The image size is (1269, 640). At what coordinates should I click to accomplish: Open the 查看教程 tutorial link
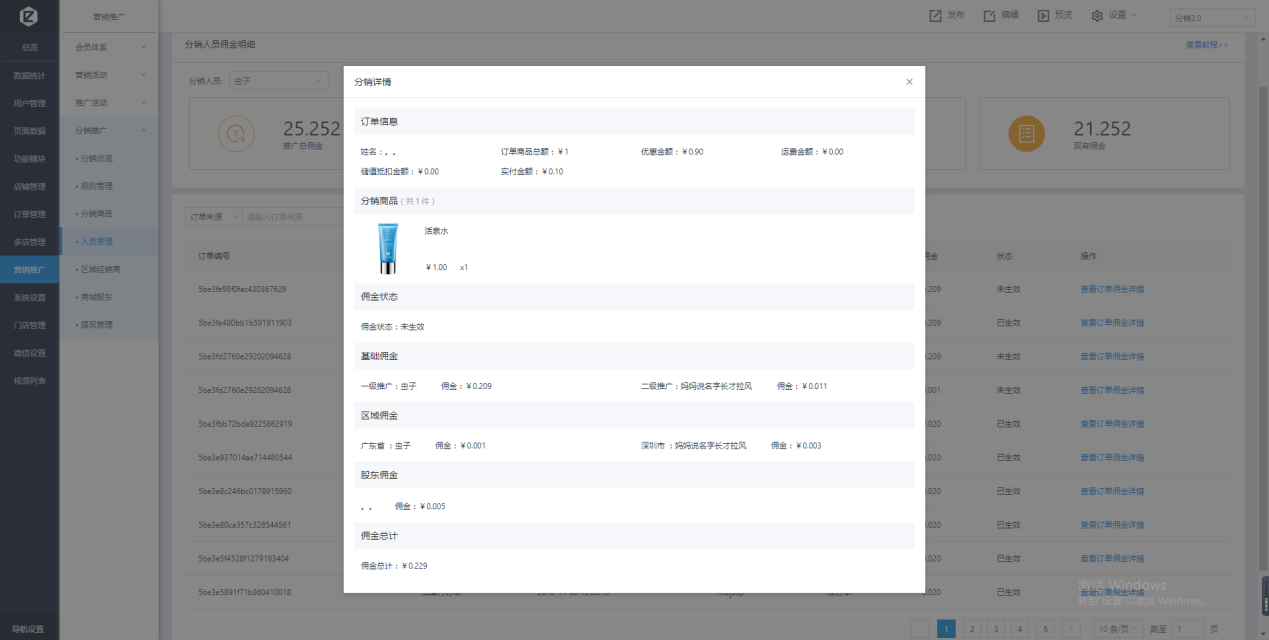[1207, 45]
